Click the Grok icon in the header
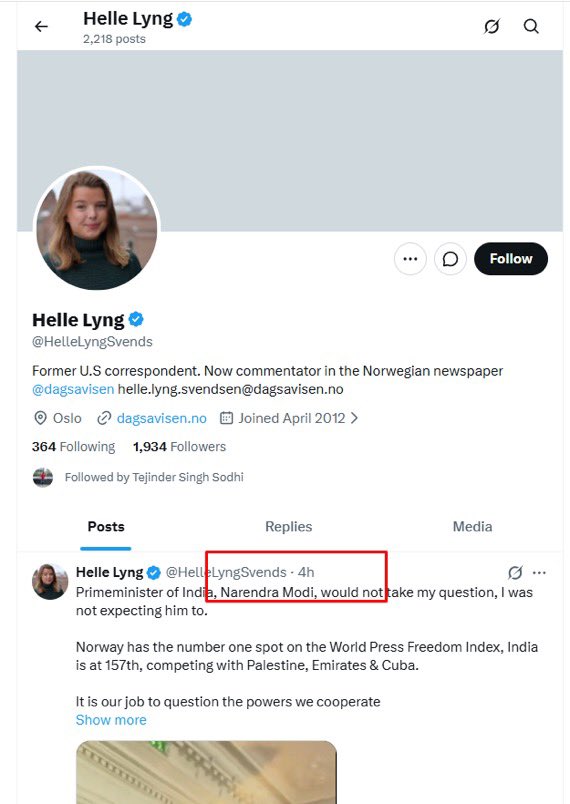 (x=492, y=26)
